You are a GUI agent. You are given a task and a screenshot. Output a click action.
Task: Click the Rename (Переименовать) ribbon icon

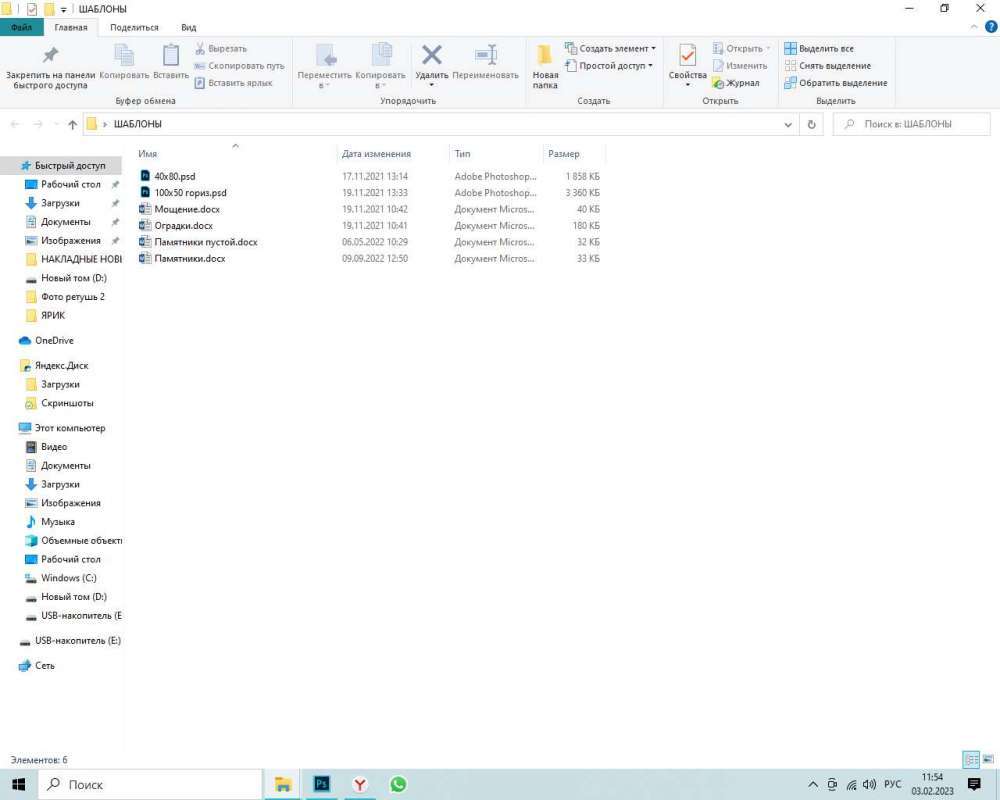pyautogui.click(x=486, y=55)
